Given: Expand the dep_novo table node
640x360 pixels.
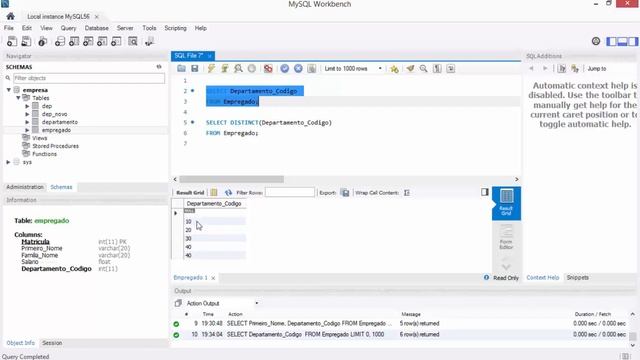Looking at the screenshot, I should coord(27,114).
